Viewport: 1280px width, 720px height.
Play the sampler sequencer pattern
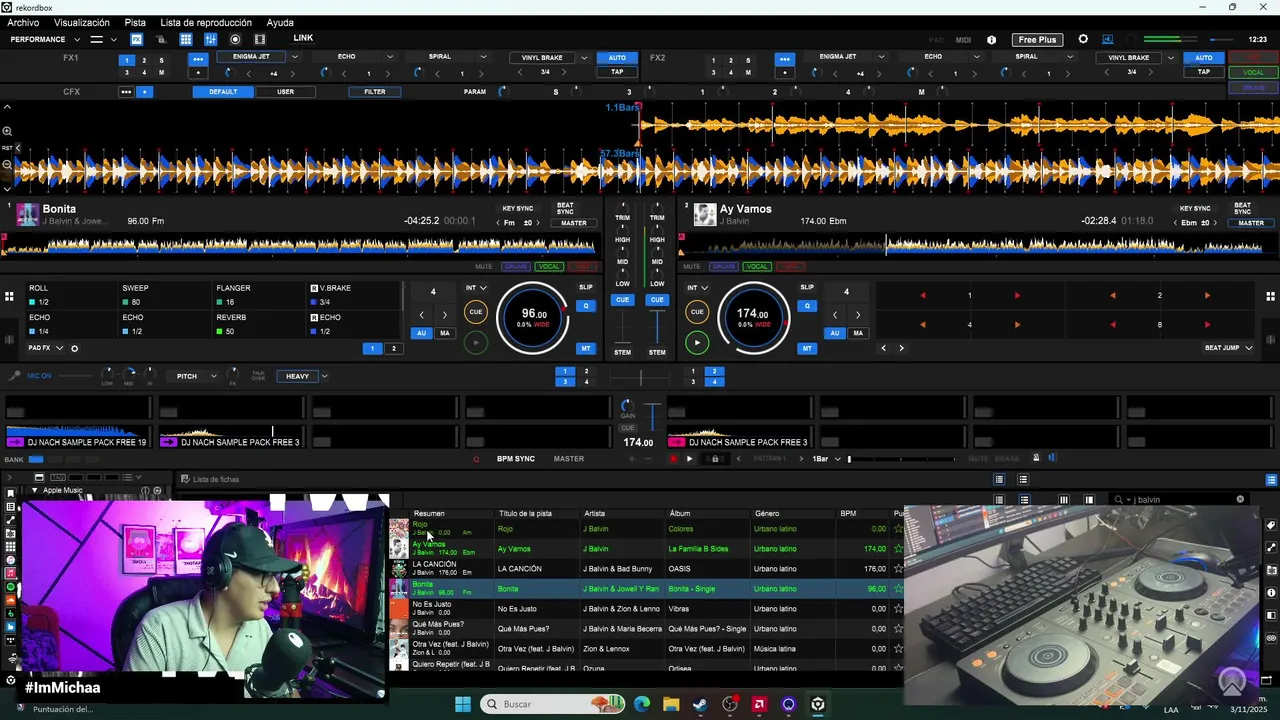(x=689, y=458)
